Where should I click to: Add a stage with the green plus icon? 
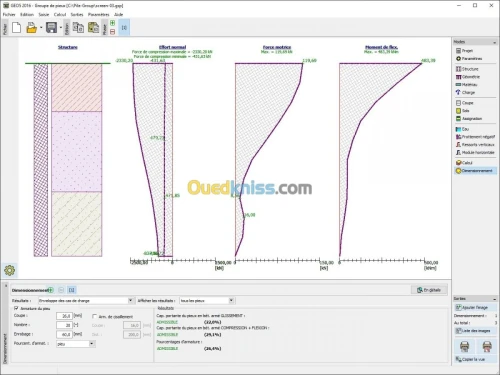click(x=112, y=23)
